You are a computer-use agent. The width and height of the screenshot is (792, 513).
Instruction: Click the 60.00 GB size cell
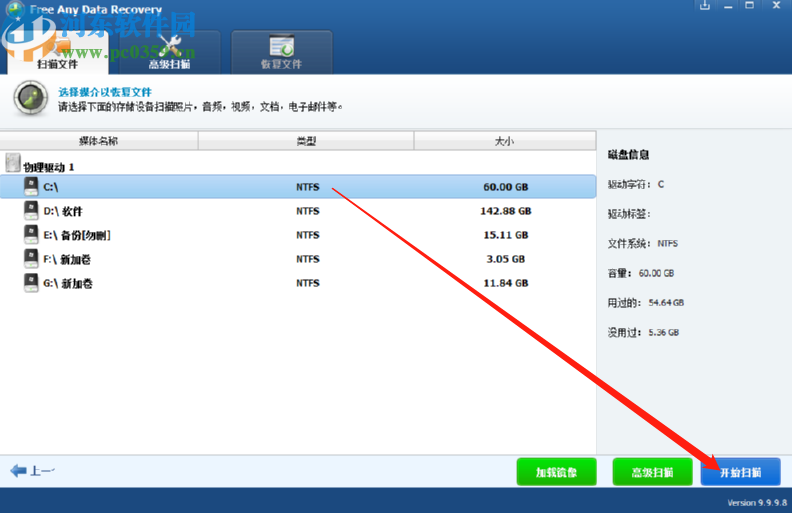(x=506, y=187)
